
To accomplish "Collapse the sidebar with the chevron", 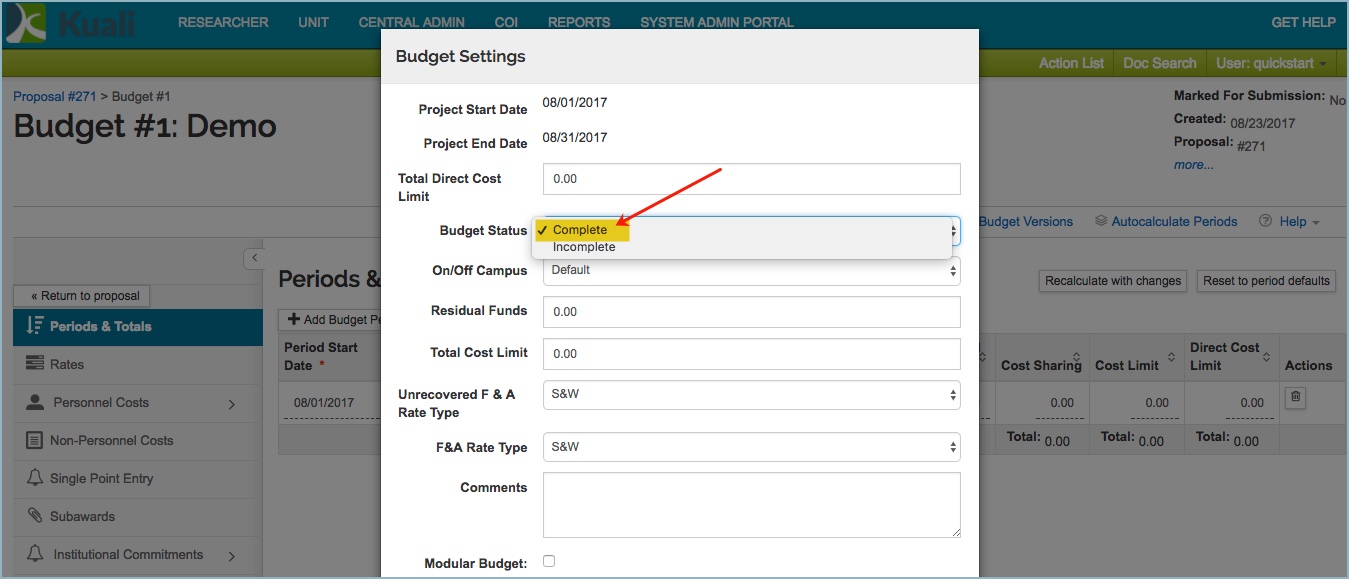I will 254,258.
